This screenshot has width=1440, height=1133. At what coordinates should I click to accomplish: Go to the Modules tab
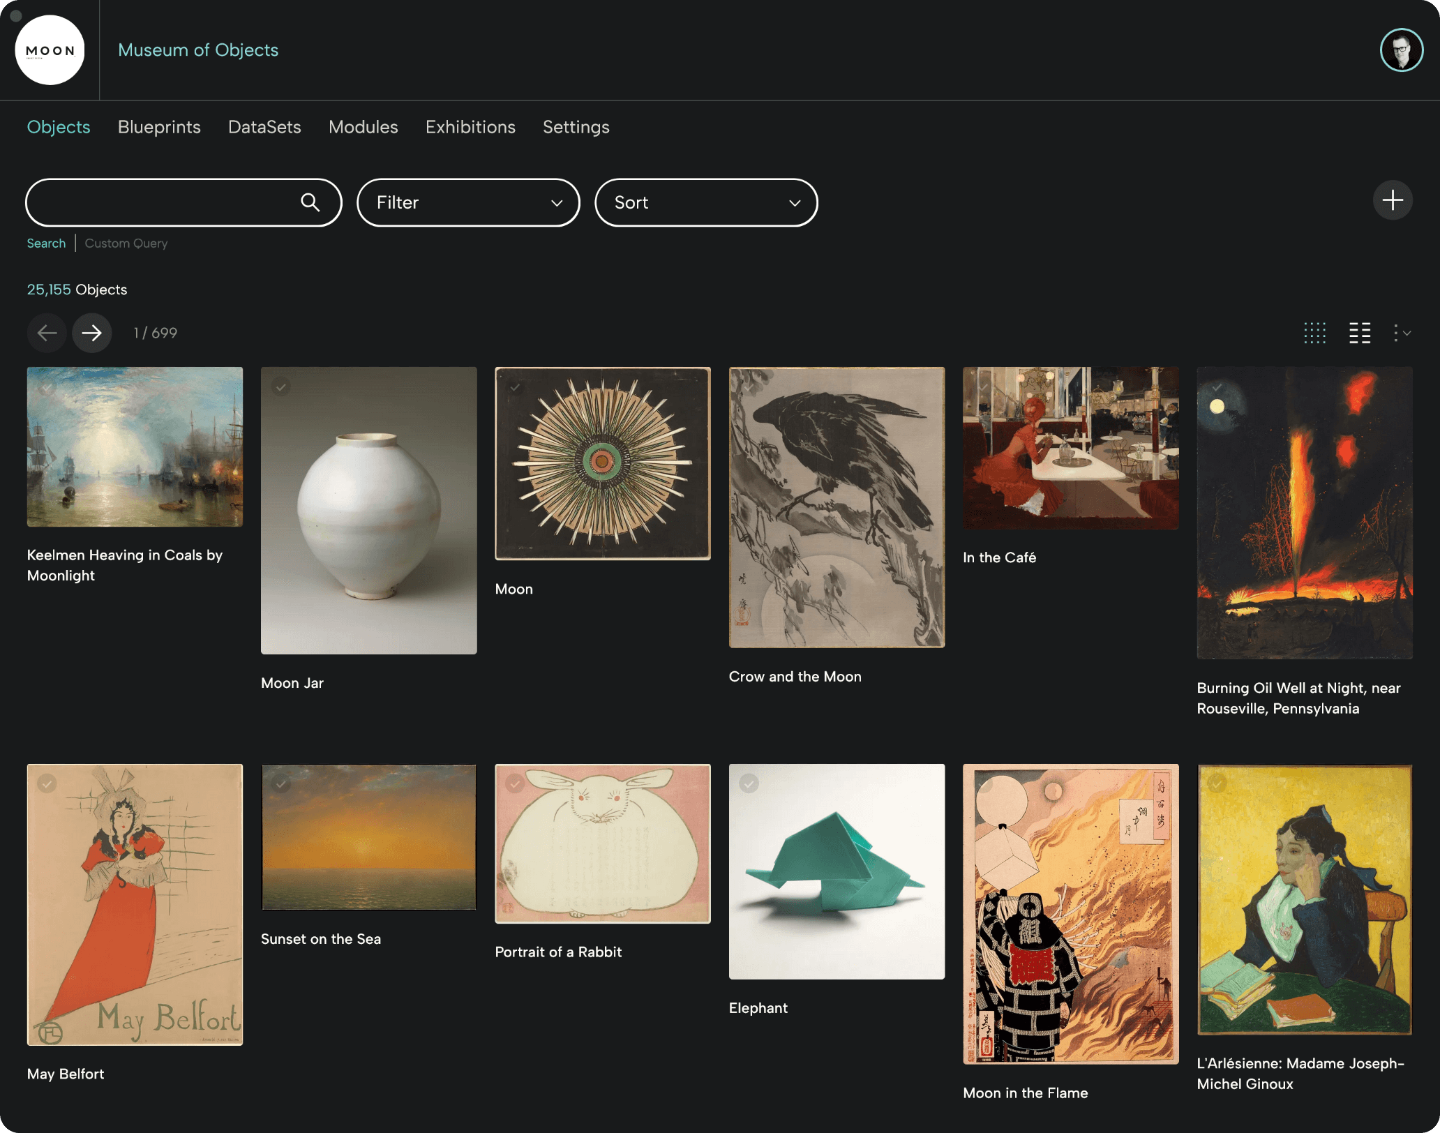click(x=363, y=127)
